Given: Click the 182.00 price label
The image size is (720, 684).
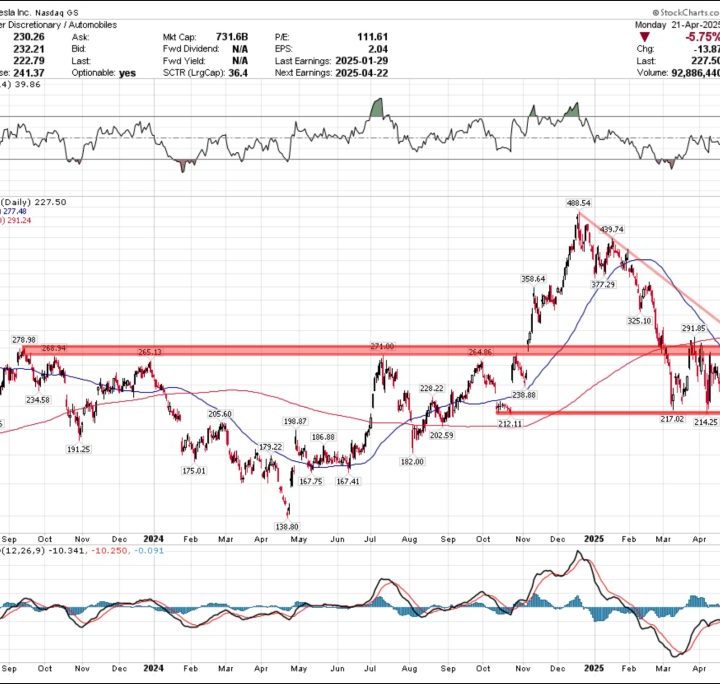Looking at the screenshot, I should (x=412, y=462).
